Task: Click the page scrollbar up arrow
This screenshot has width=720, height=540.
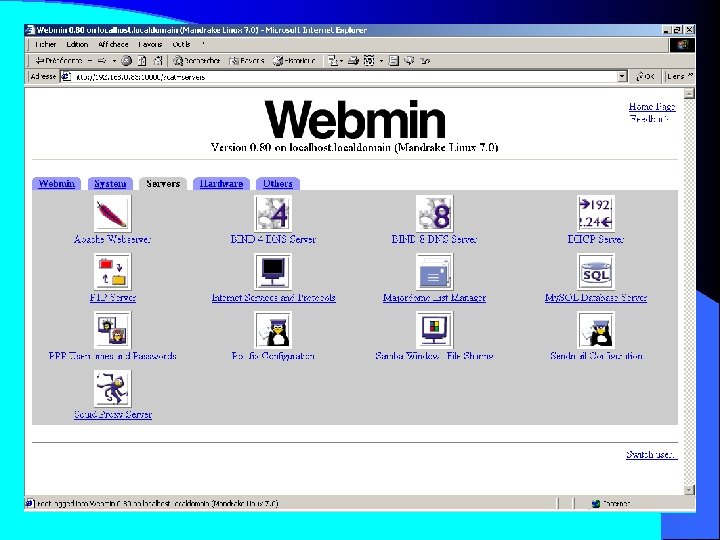Action: click(x=689, y=94)
